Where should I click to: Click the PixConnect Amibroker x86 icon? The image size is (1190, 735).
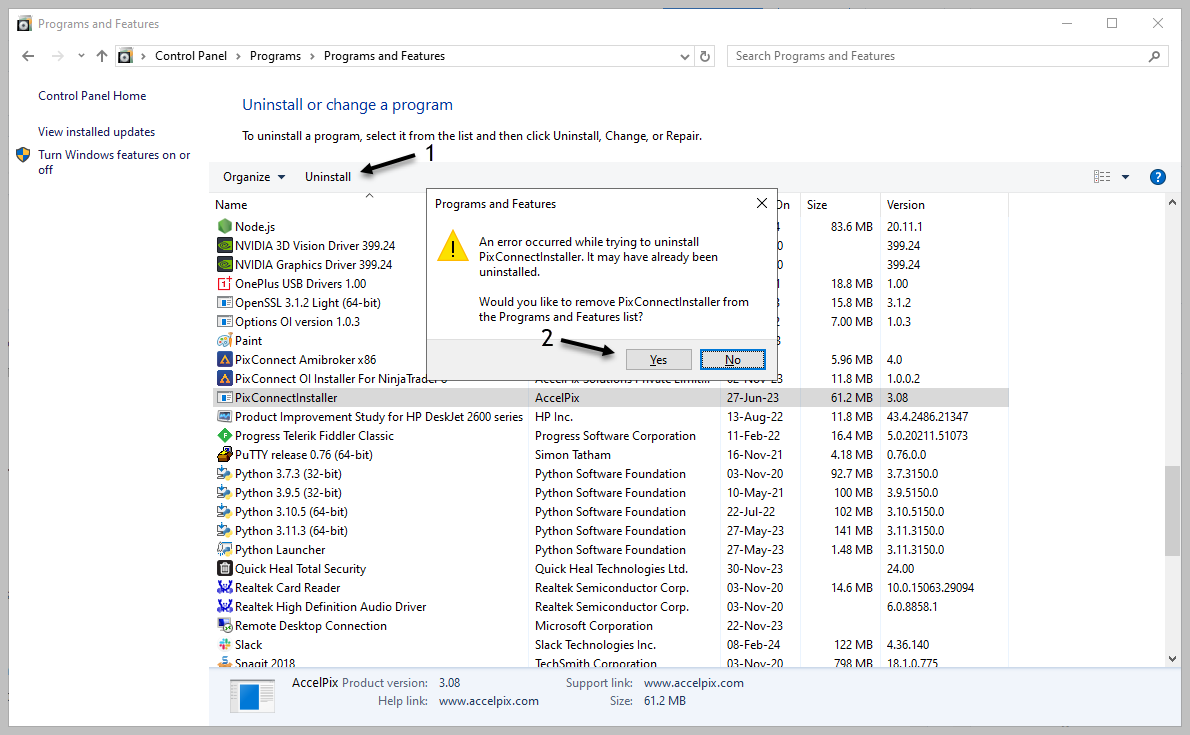pos(225,359)
